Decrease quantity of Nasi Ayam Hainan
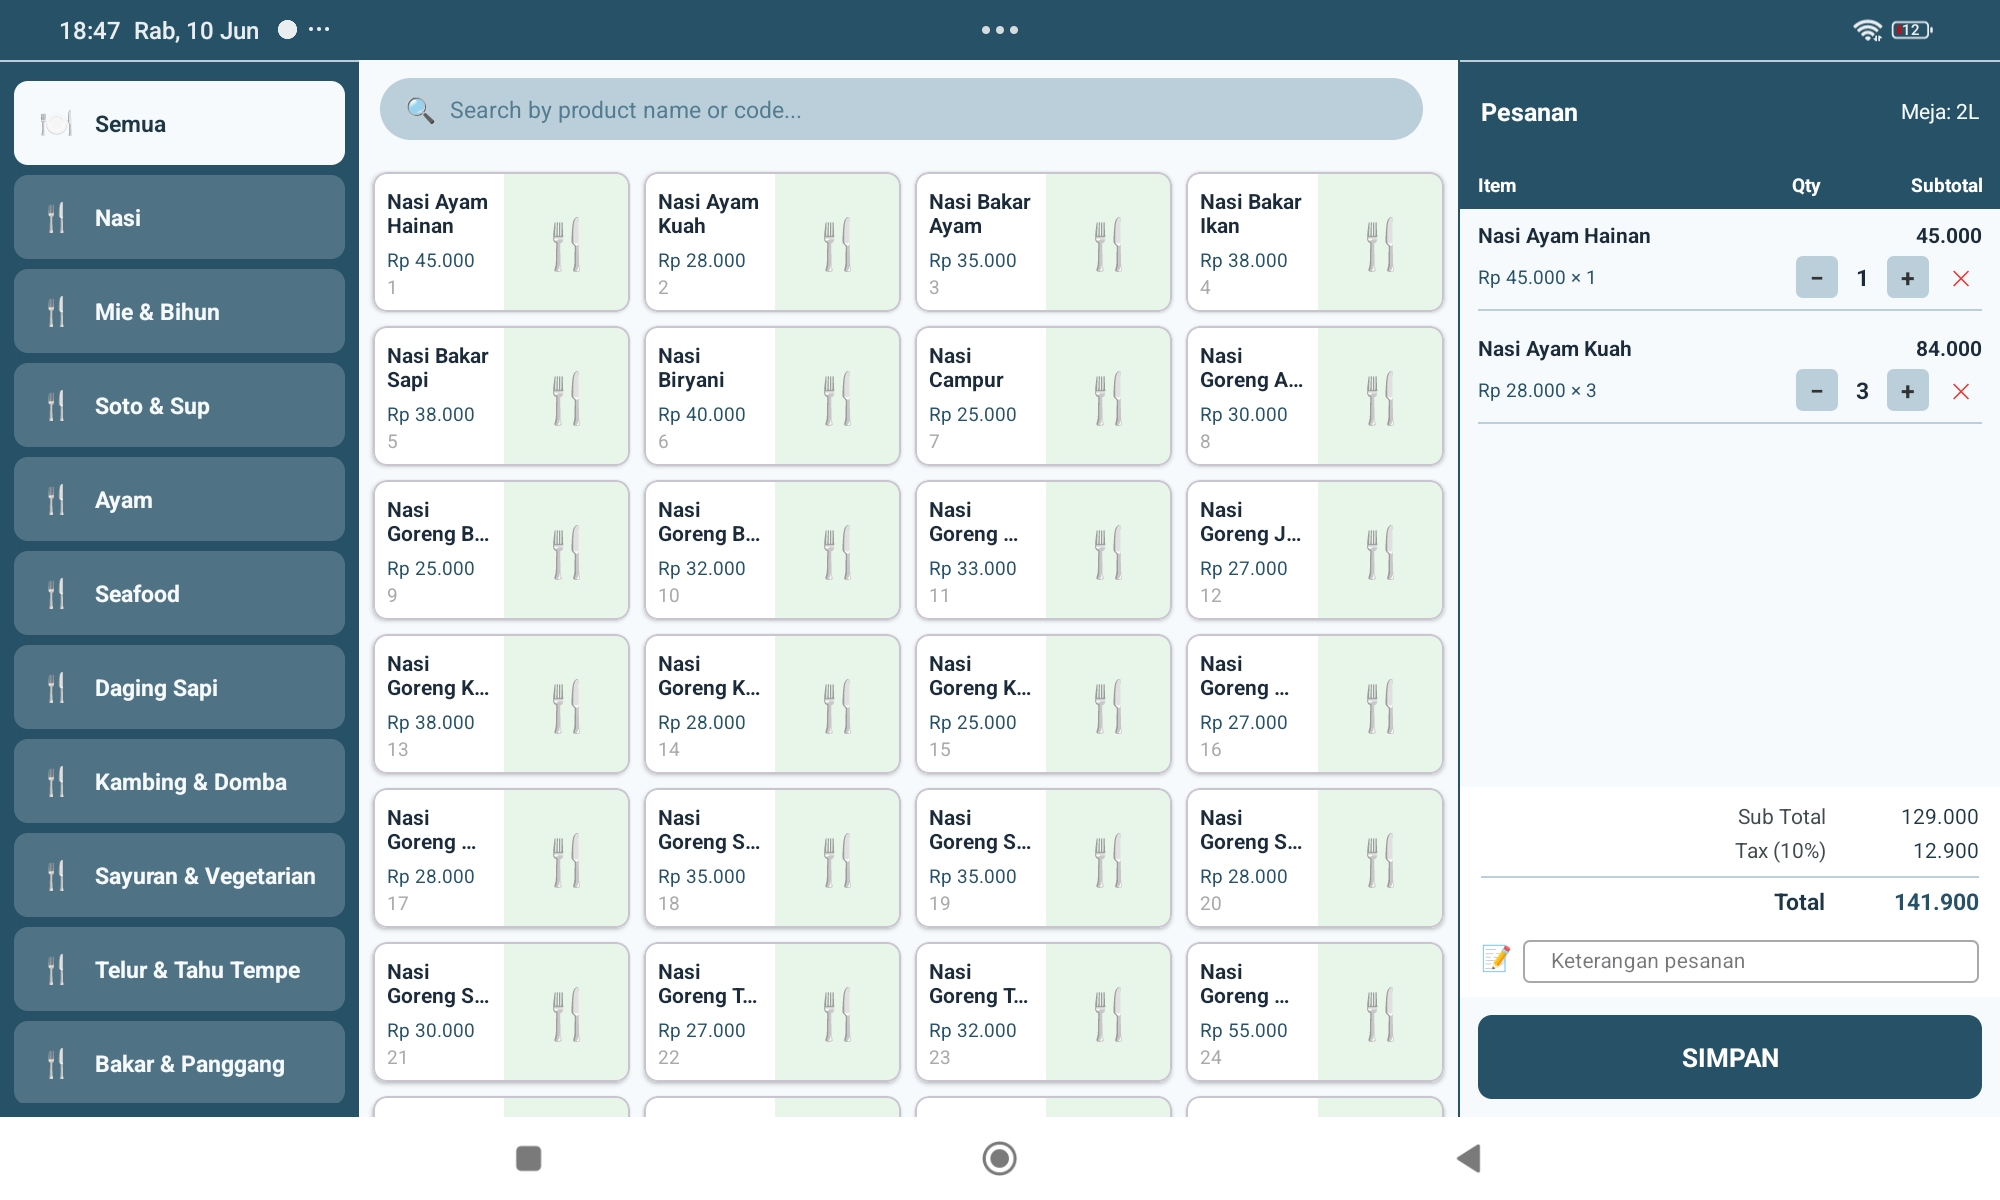This screenshot has width=2000, height=1200. (x=1817, y=278)
